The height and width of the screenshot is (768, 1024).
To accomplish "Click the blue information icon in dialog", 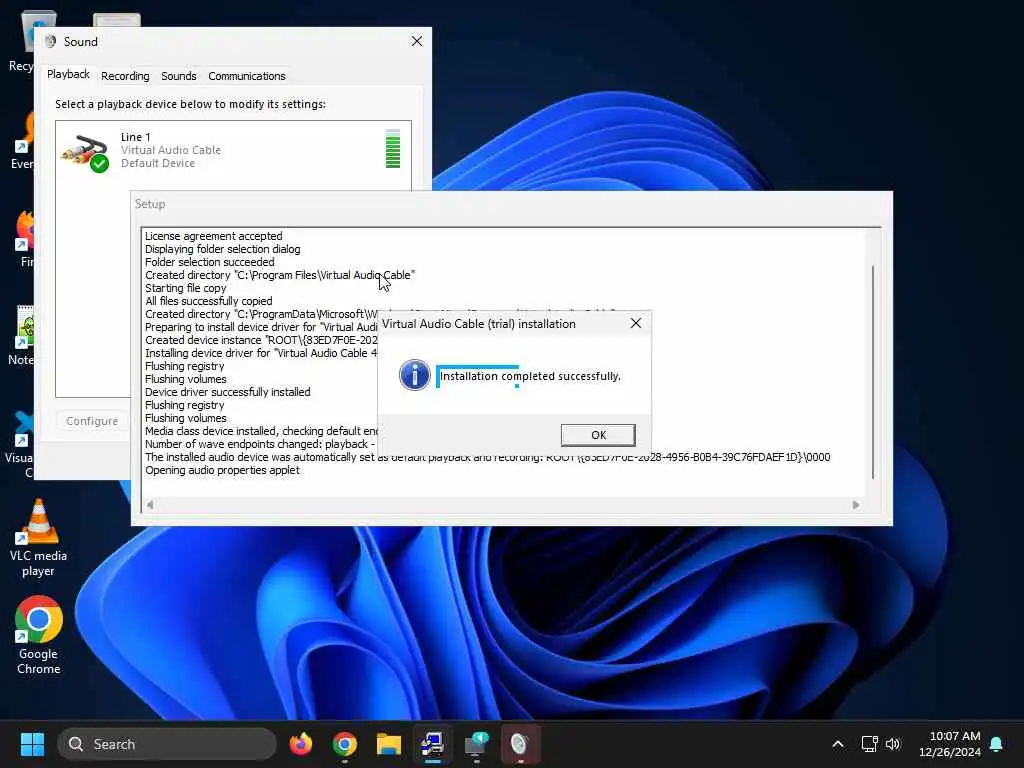I will click(x=415, y=376).
